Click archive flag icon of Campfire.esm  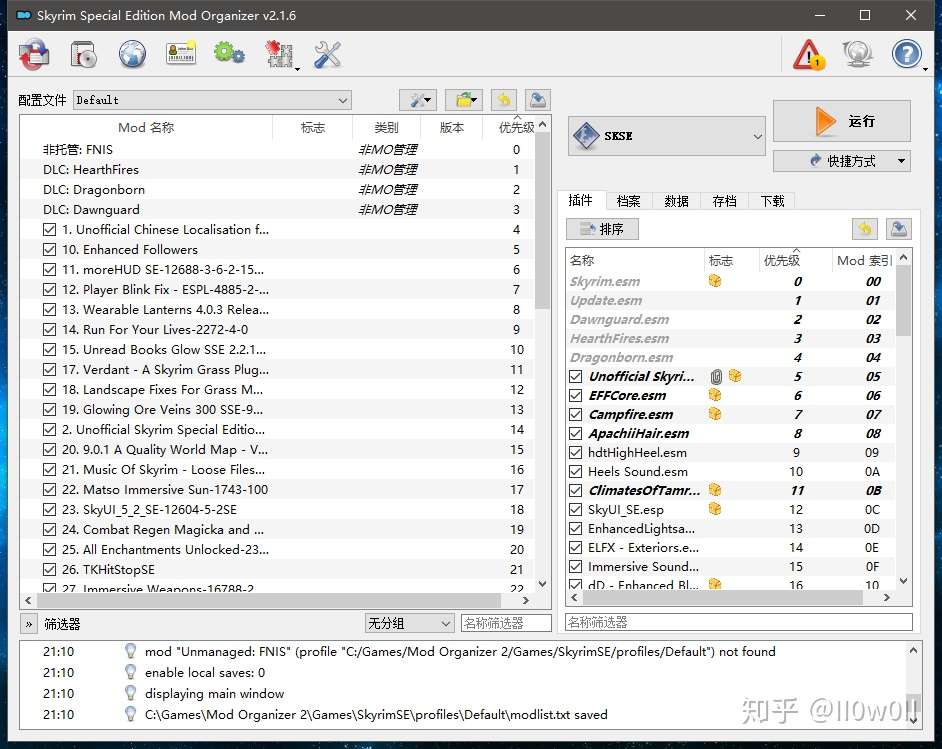coord(715,414)
